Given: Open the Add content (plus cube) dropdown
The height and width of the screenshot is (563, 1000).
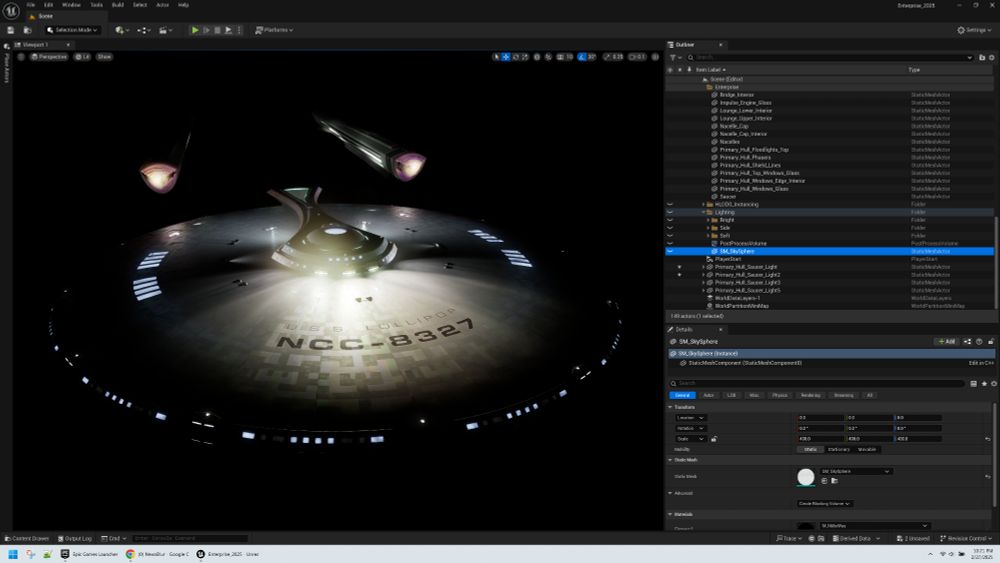Looking at the screenshot, I should tap(122, 30).
